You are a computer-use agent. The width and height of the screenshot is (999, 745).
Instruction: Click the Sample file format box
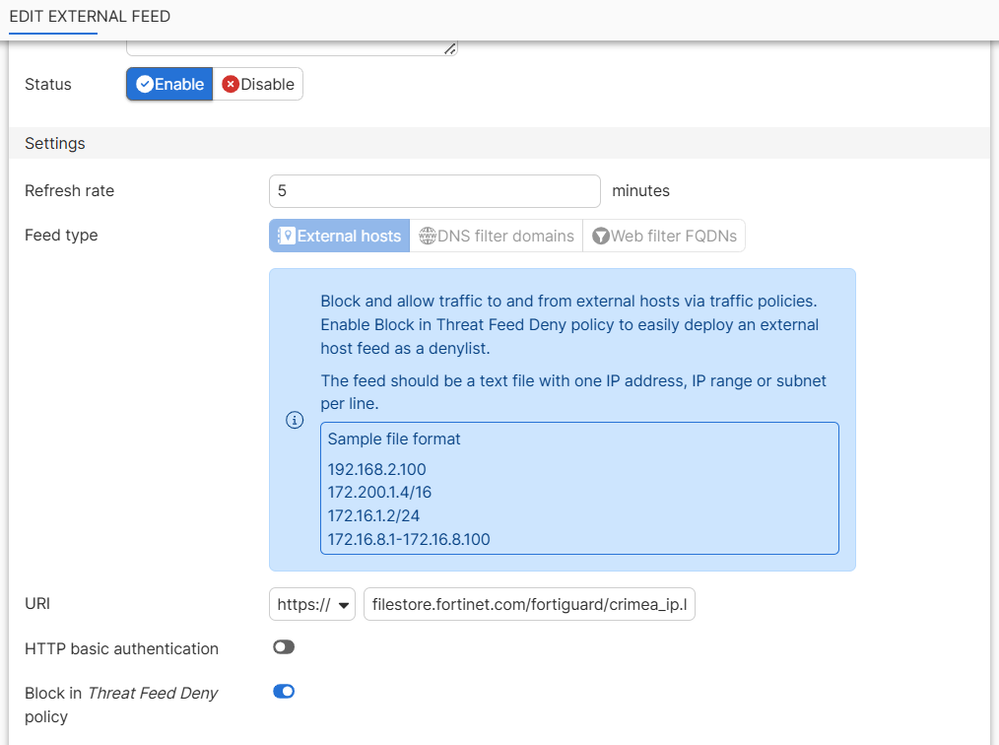tap(579, 488)
